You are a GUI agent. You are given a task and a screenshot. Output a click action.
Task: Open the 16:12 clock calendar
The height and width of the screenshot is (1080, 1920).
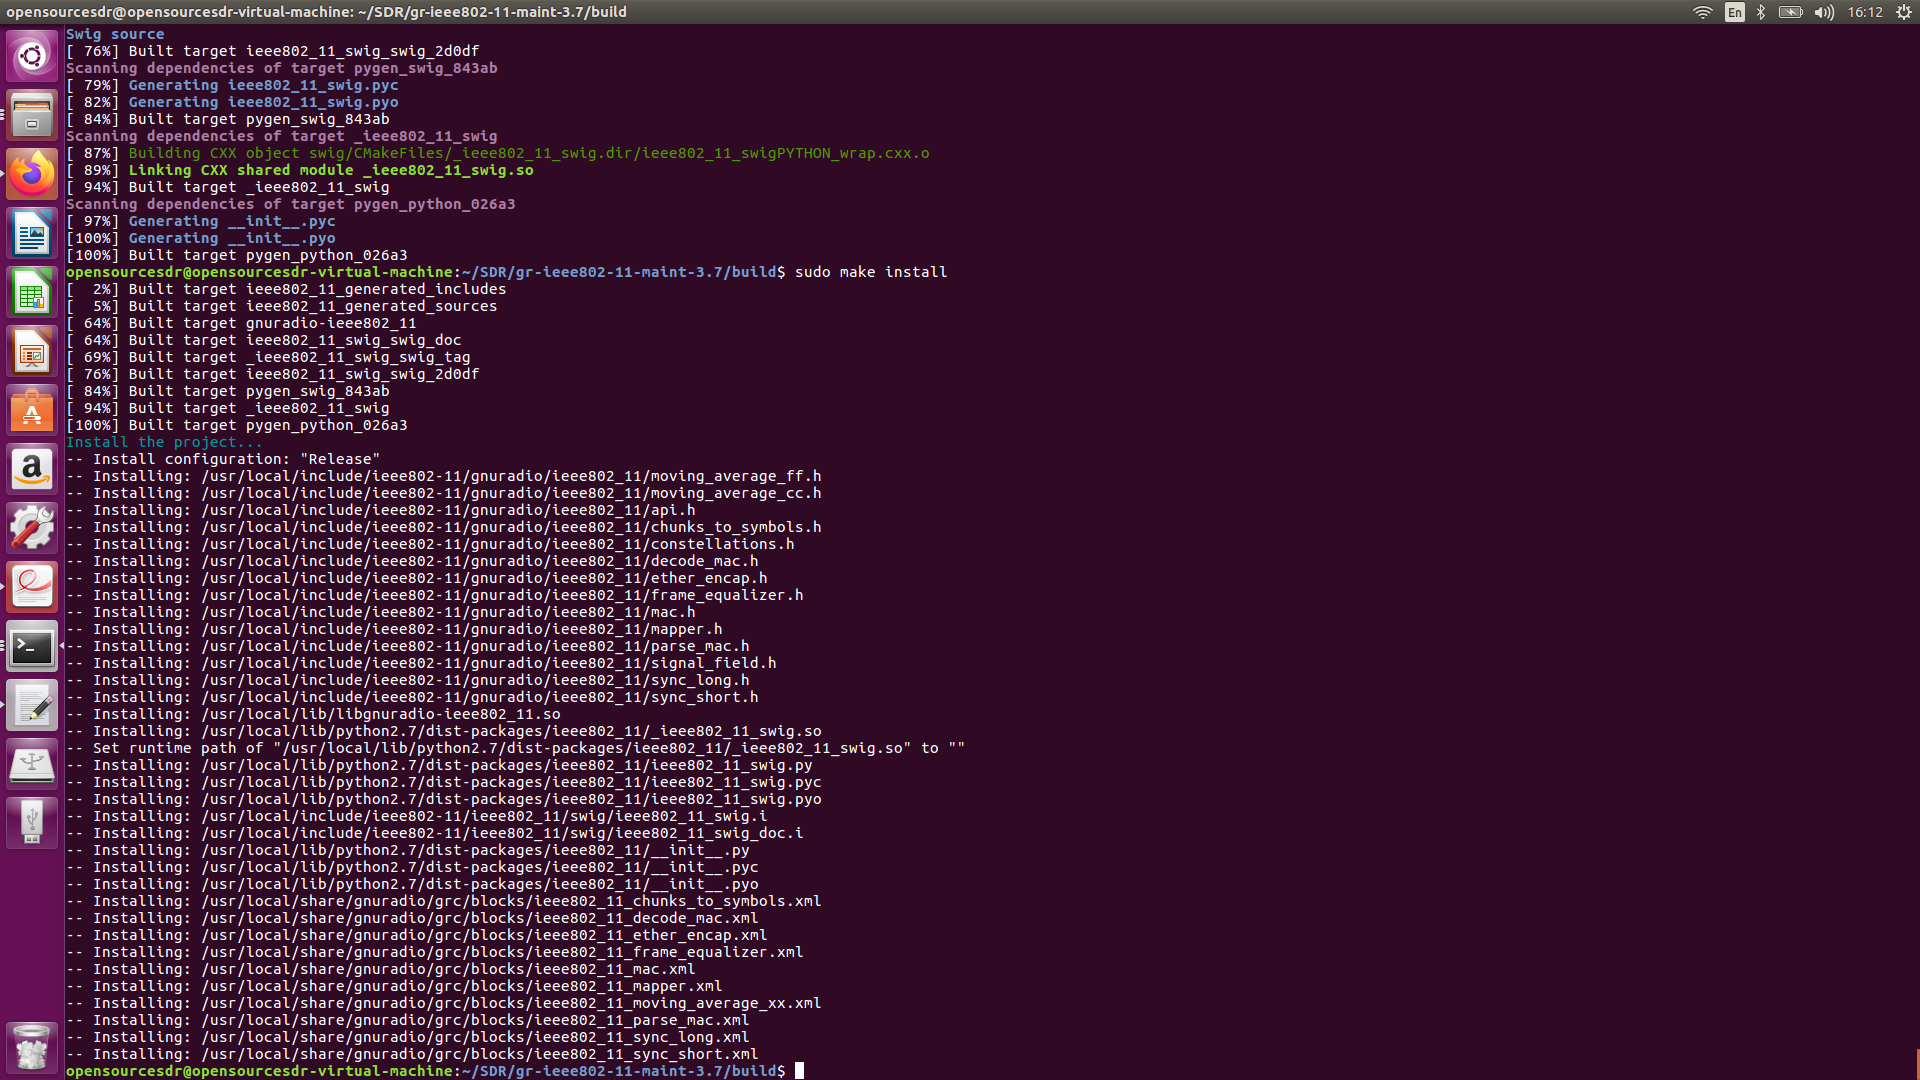tap(1867, 13)
